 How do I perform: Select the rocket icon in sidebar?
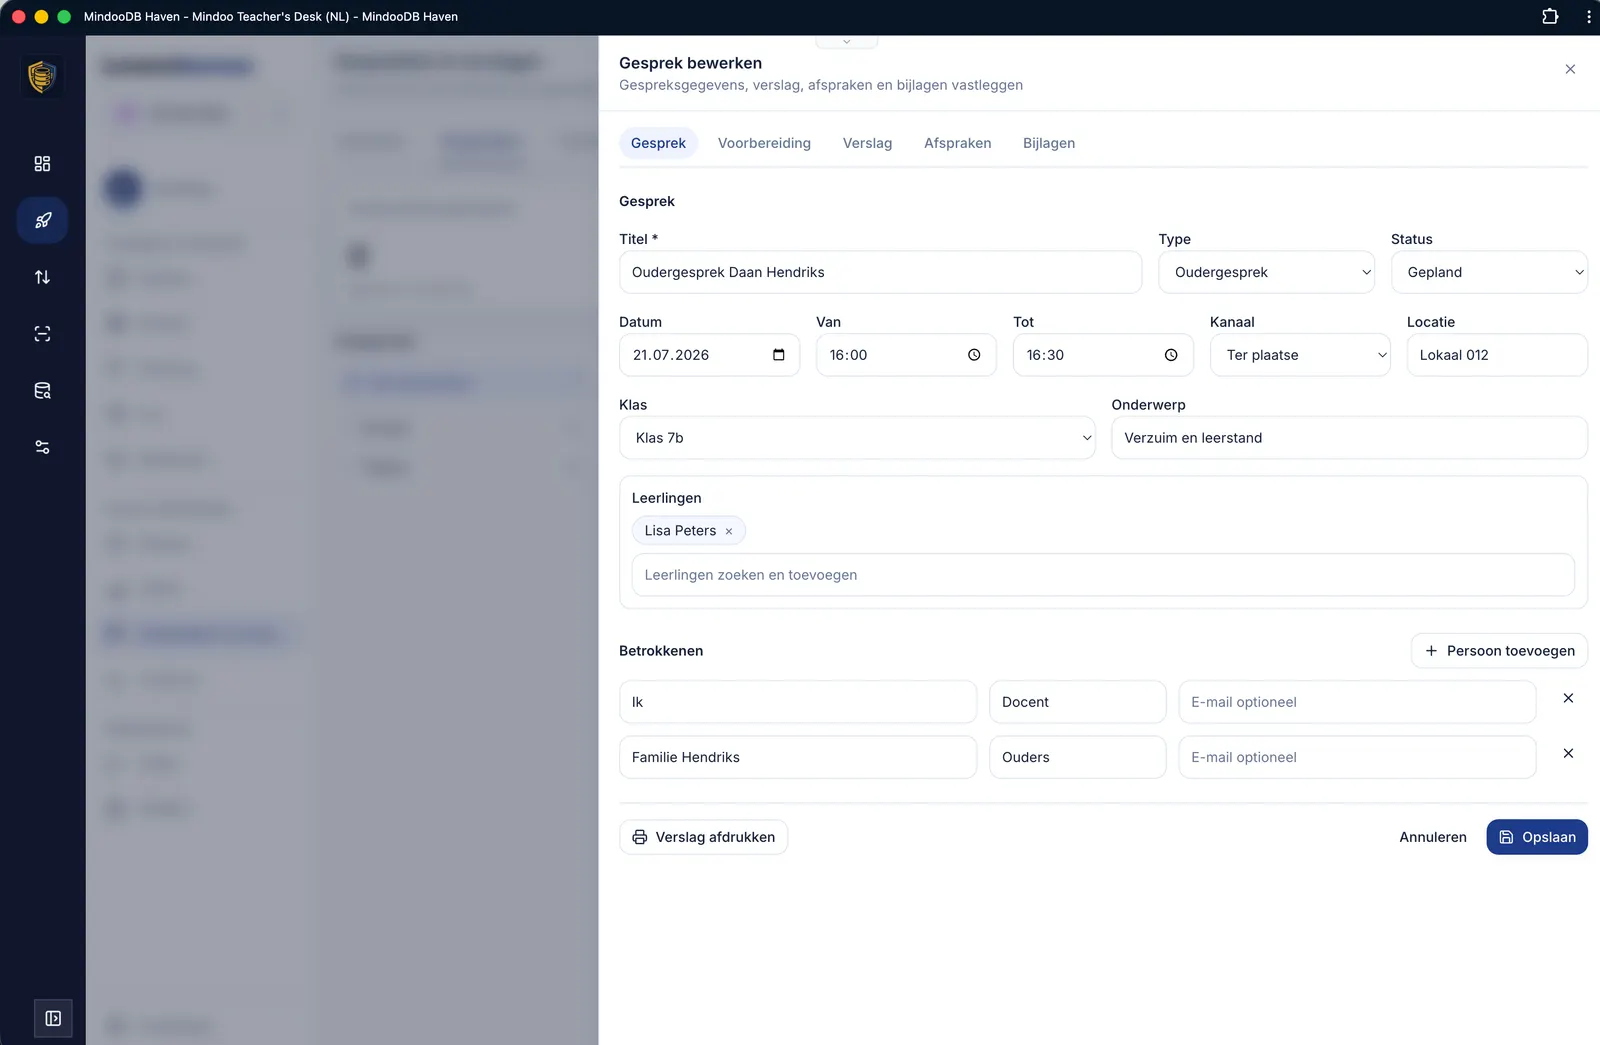[42, 220]
